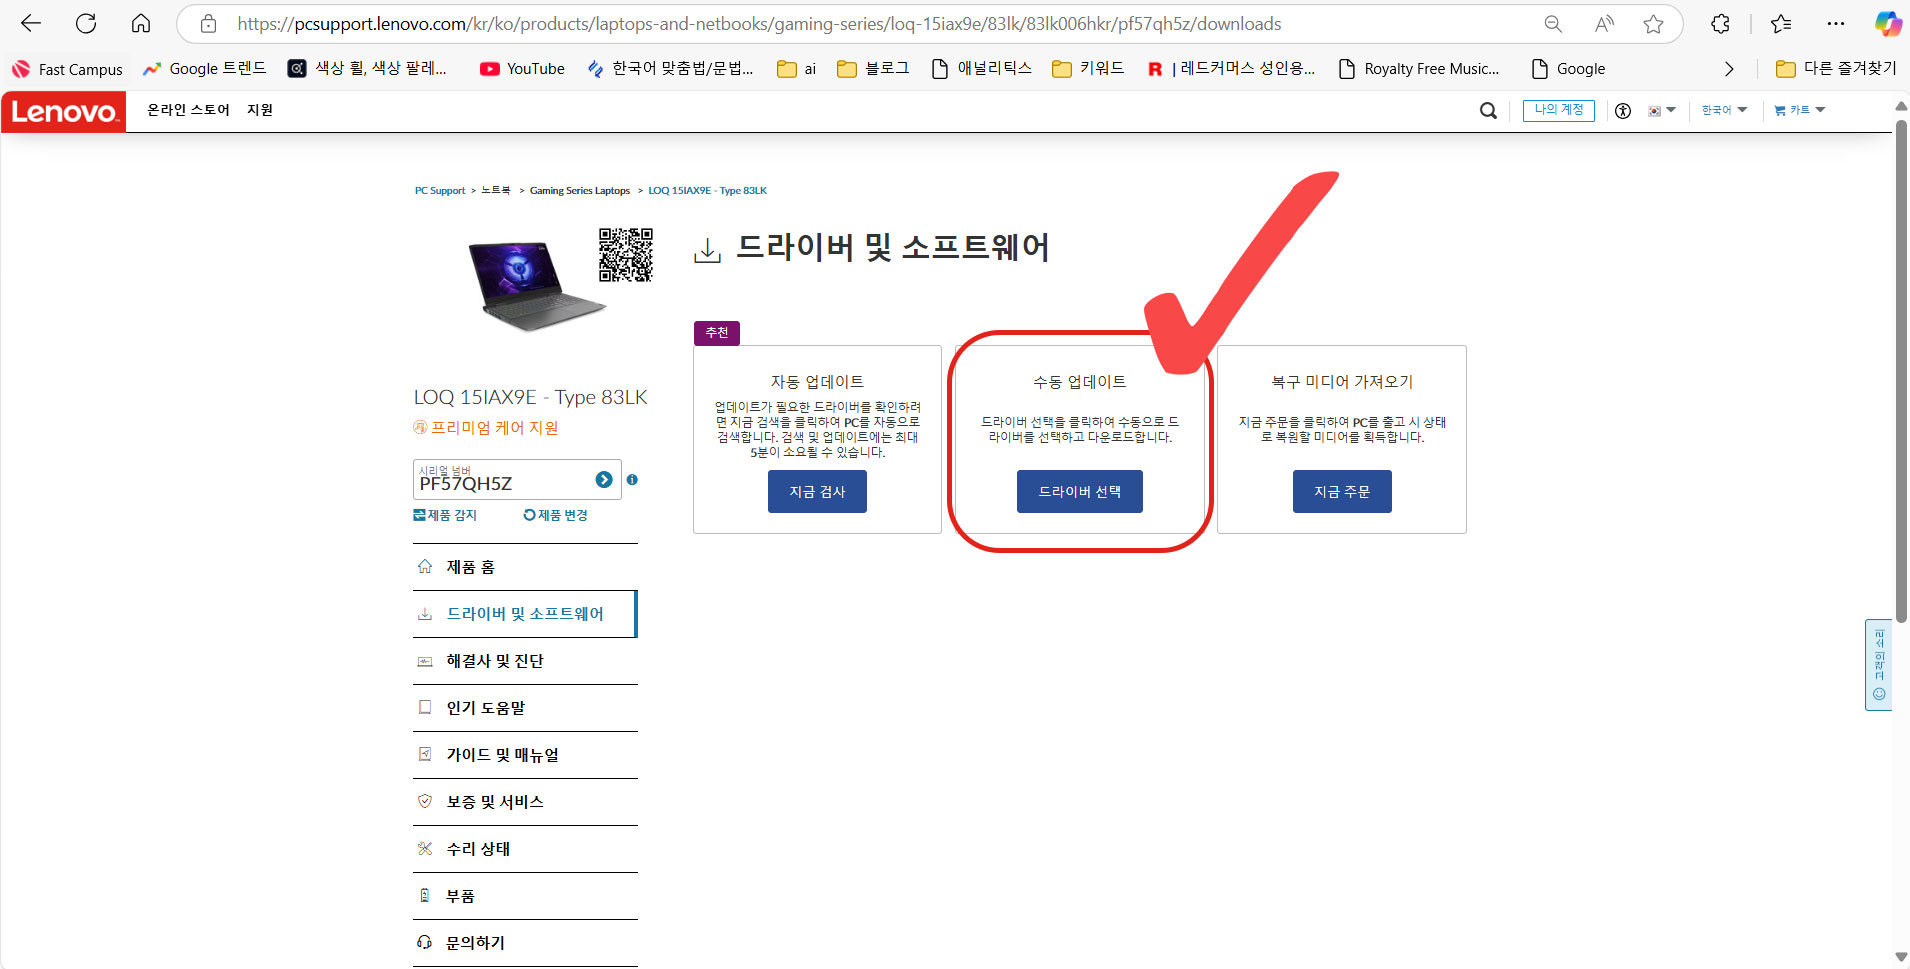Open the ai bookmarks folder
The image size is (1910, 969).
(797, 69)
